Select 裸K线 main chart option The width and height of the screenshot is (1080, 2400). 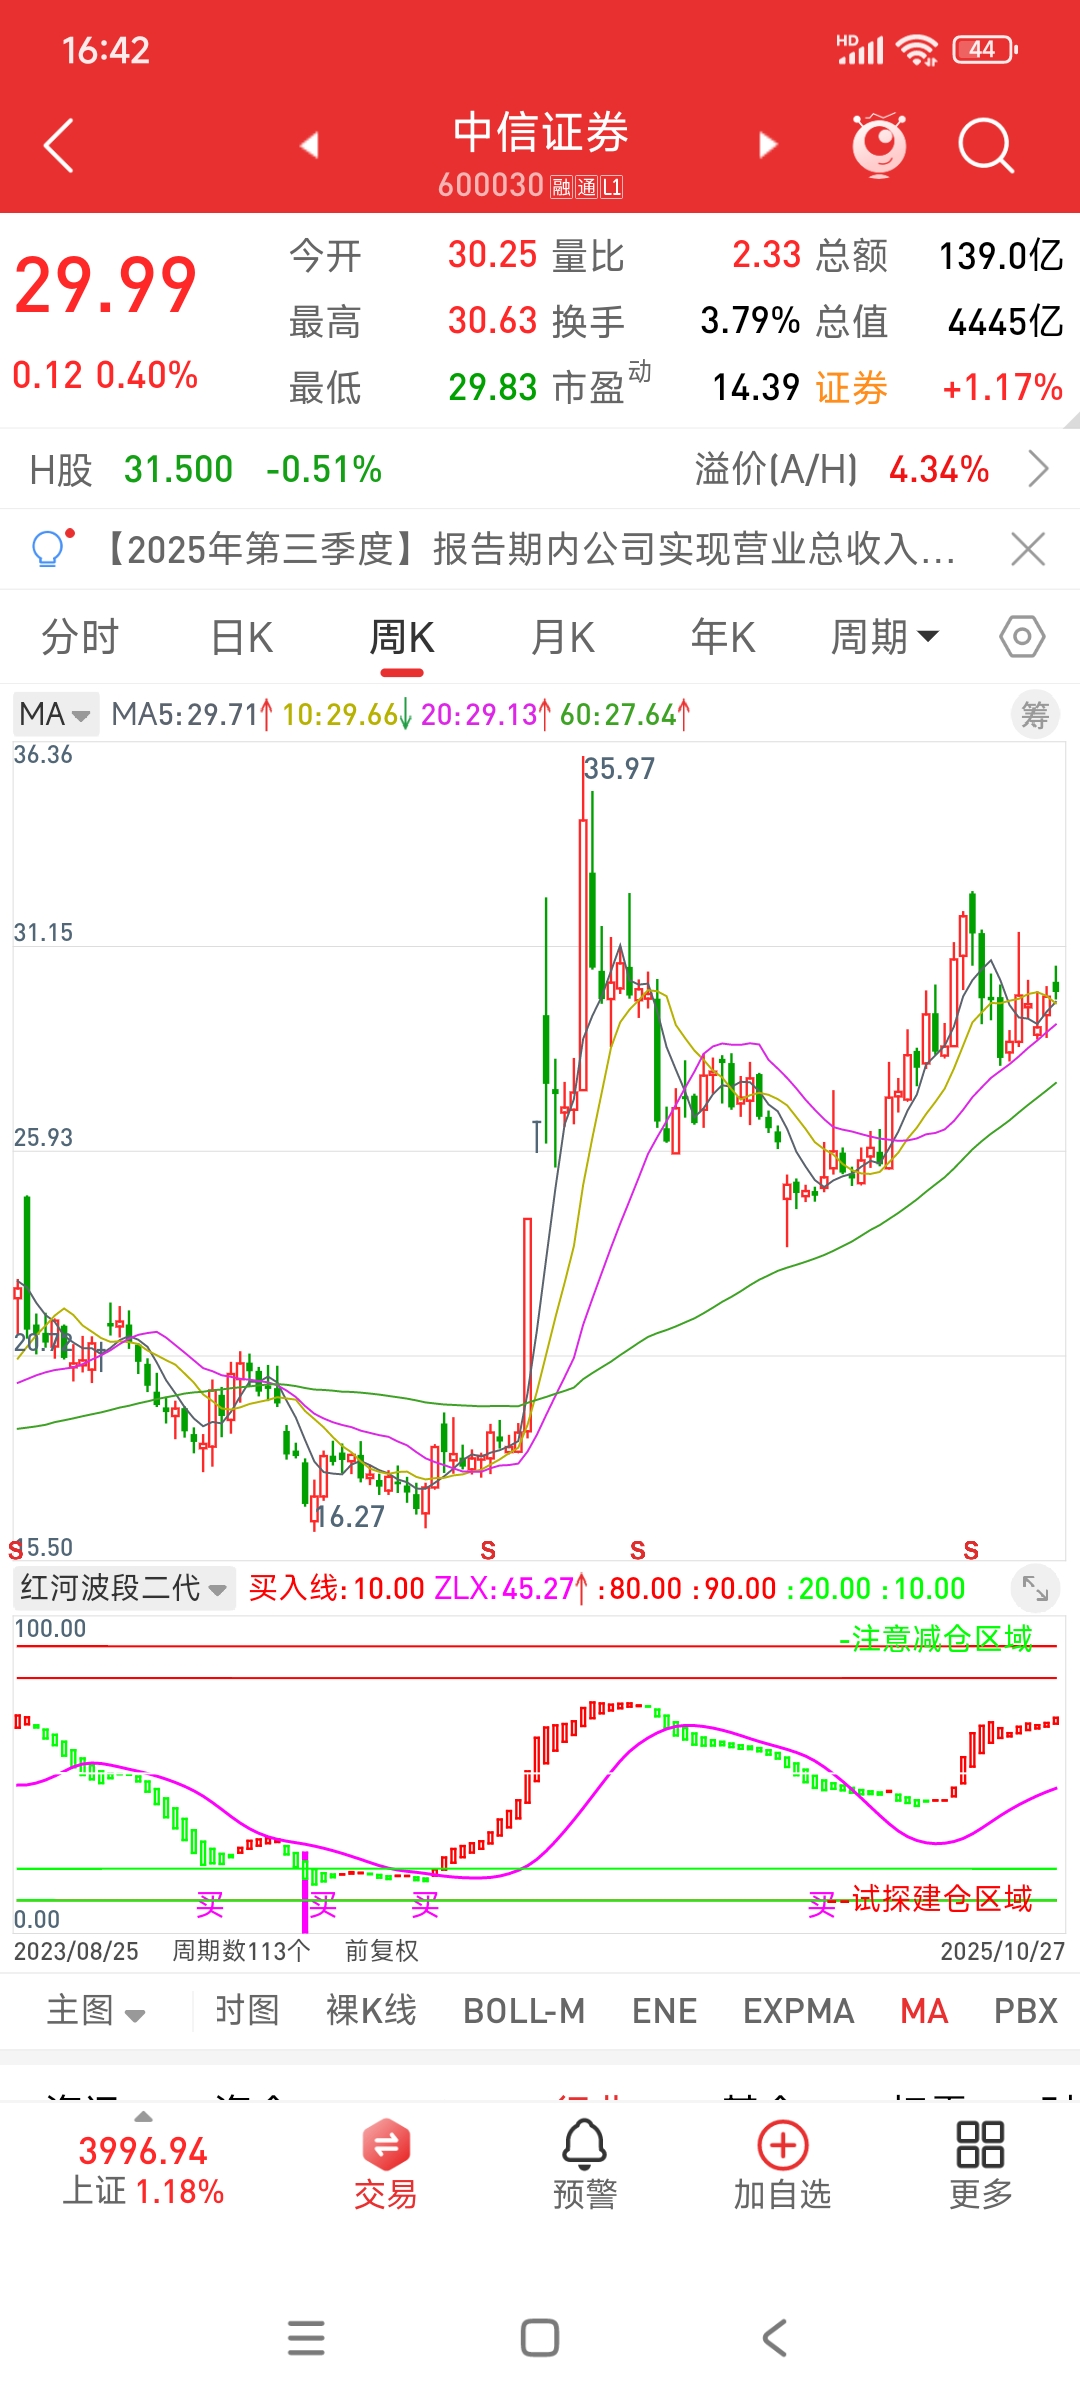click(x=371, y=2010)
